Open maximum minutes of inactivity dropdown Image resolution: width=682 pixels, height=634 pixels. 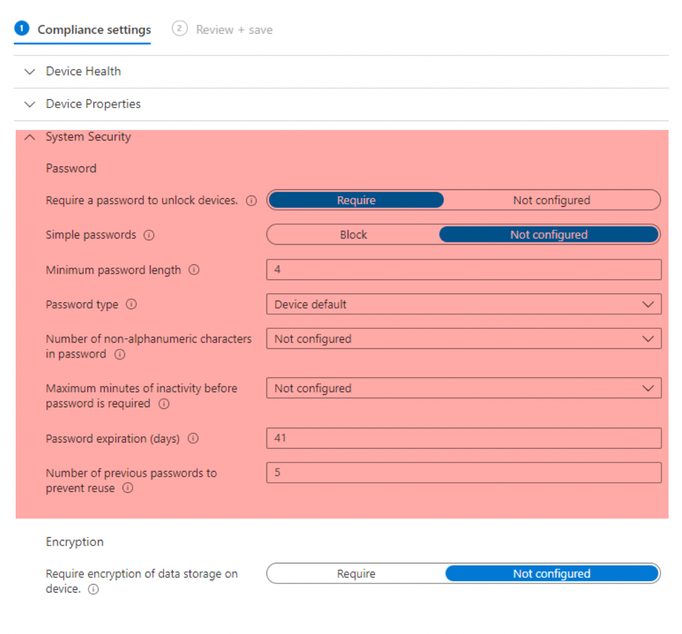point(464,388)
